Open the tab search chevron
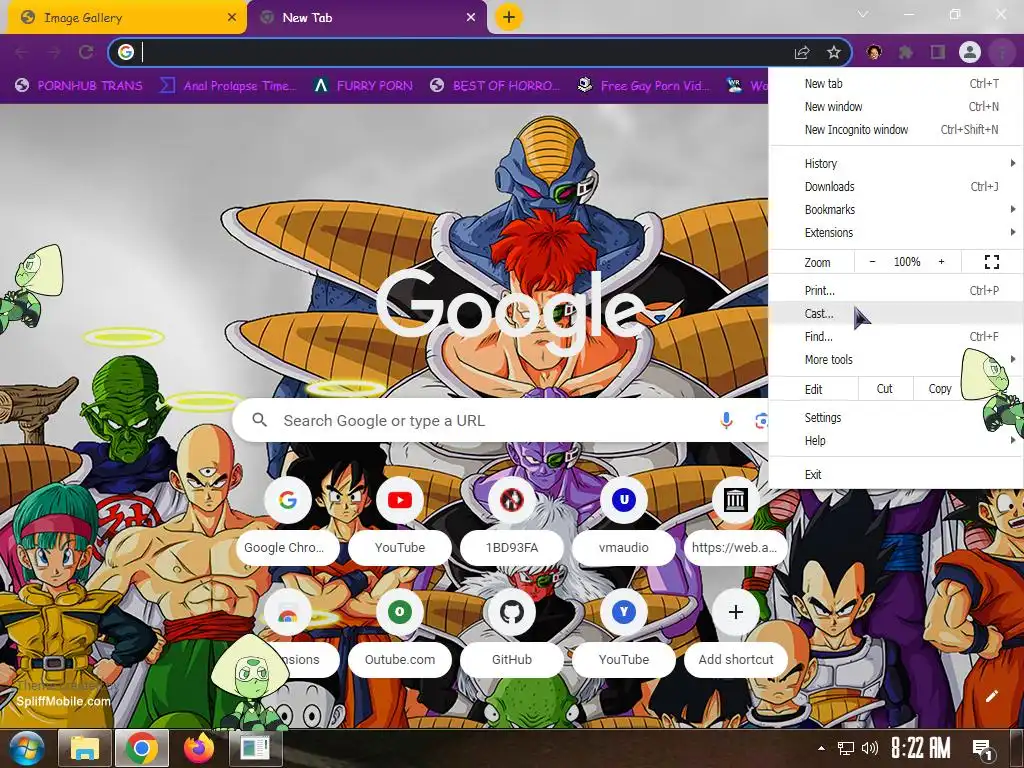This screenshot has height=768, width=1024. [863, 14]
